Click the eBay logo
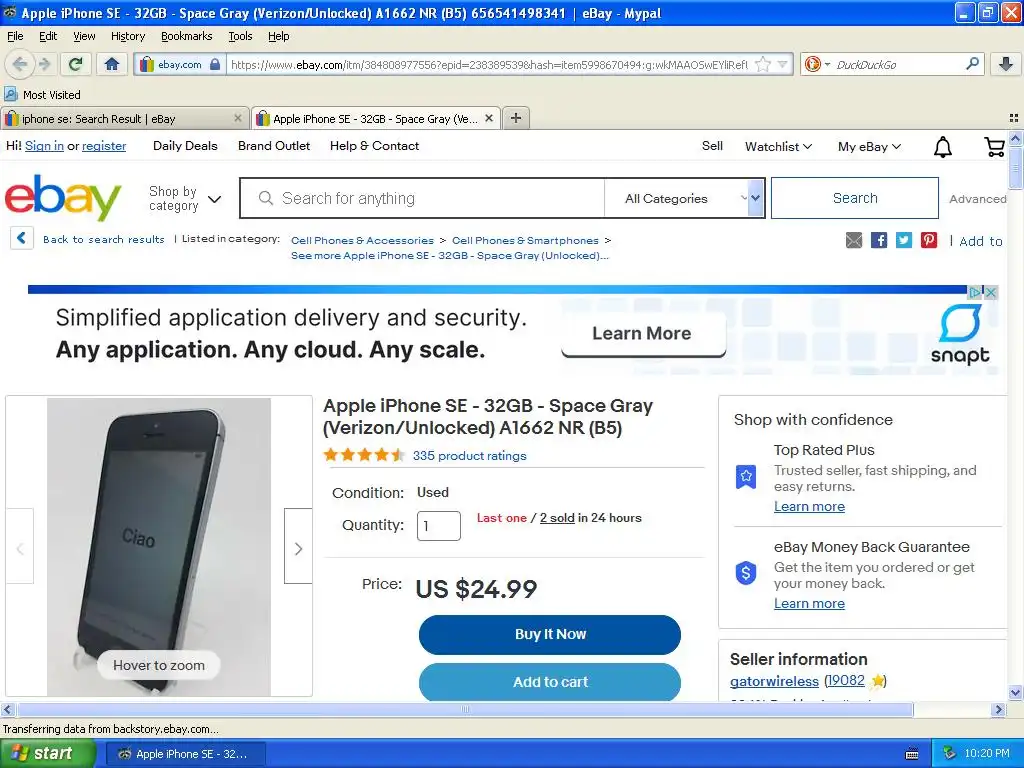 (x=63, y=197)
